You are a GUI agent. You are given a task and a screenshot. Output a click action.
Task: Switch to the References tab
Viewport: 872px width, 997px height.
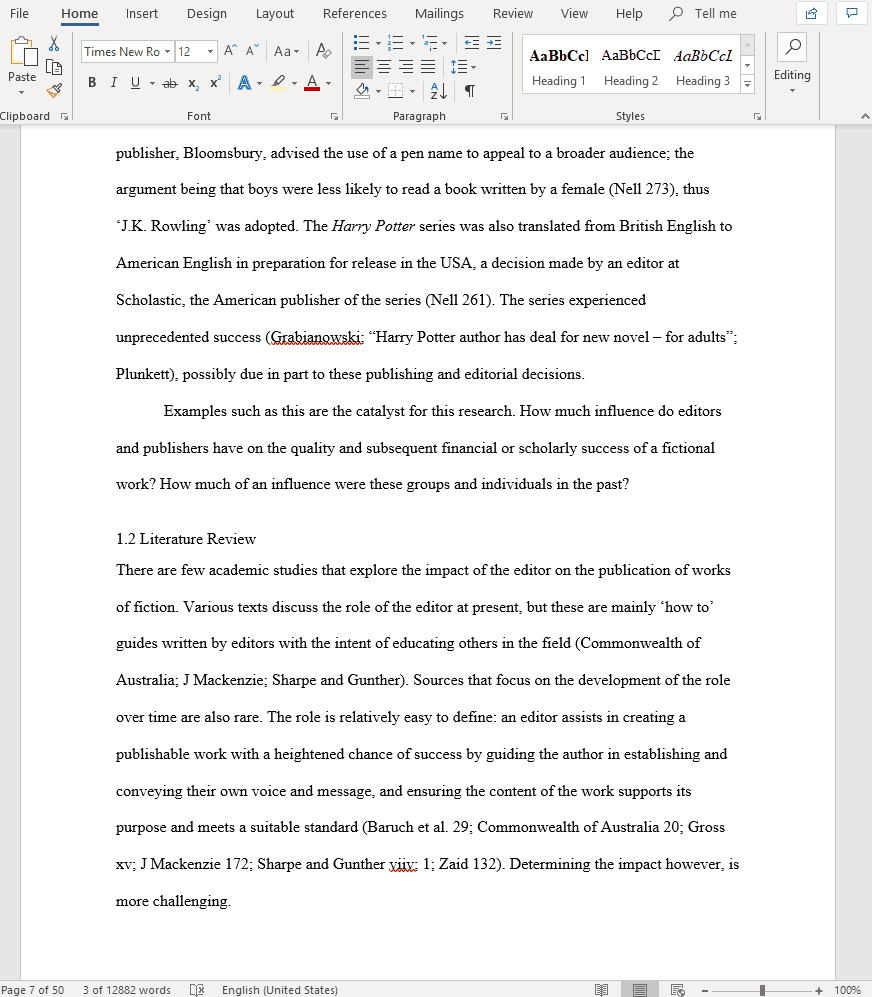point(354,13)
